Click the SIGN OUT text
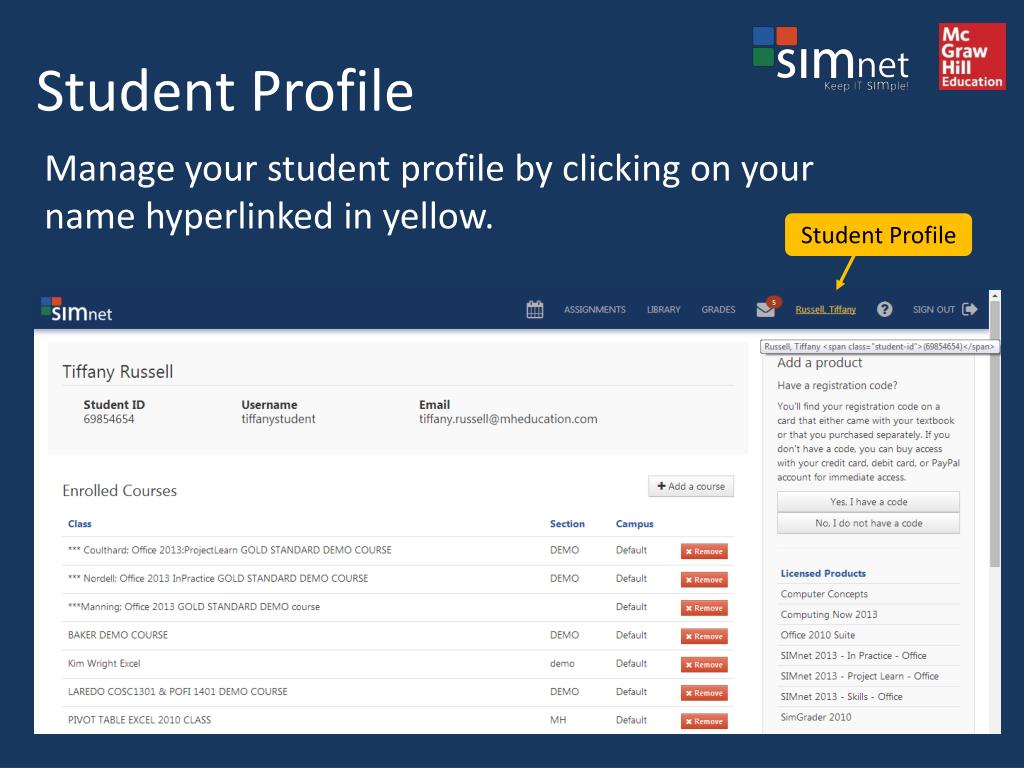The width and height of the screenshot is (1024, 768). tap(934, 310)
